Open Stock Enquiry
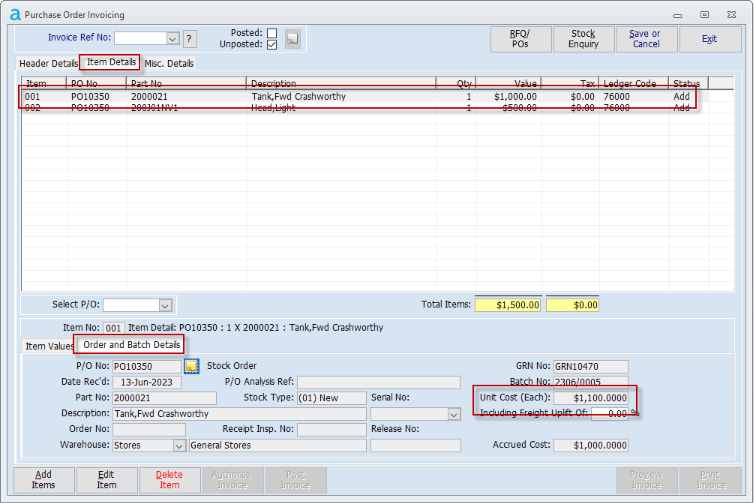Screen dimensions: 754x503 [x=583, y=39]
